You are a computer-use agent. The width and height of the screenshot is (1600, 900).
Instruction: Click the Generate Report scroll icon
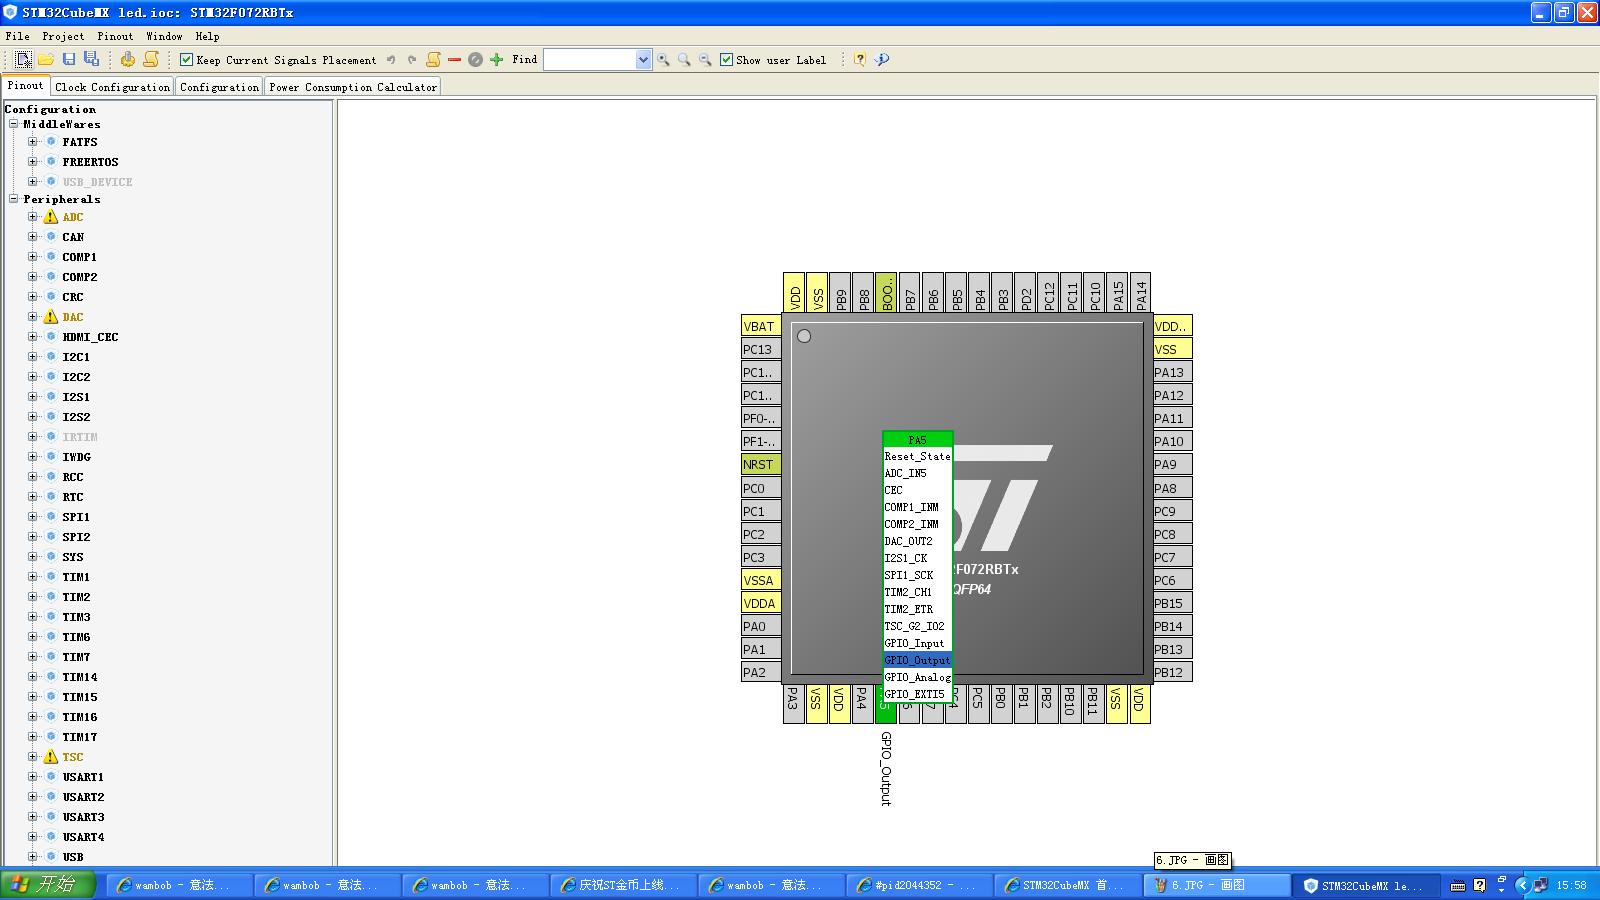pyautogui.click(x=151, y=60)
